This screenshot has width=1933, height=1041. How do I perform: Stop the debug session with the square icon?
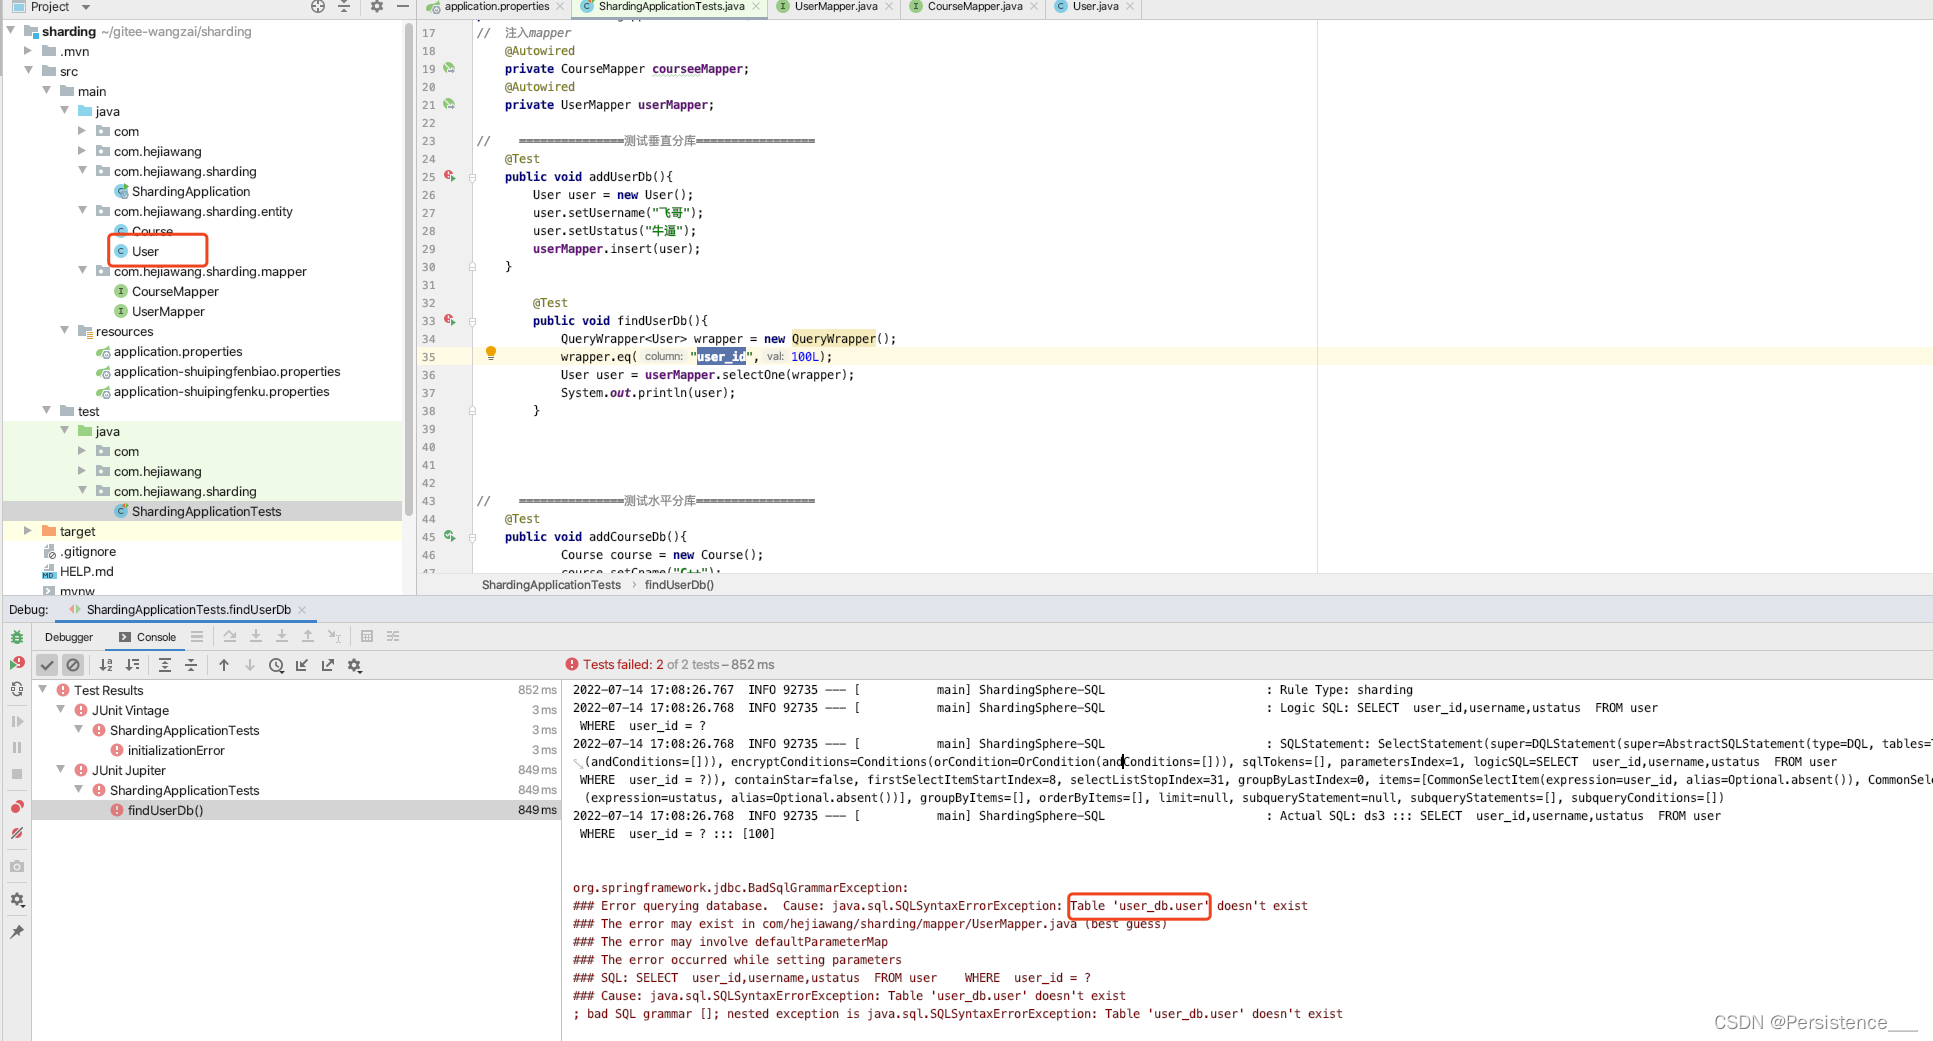17,774
